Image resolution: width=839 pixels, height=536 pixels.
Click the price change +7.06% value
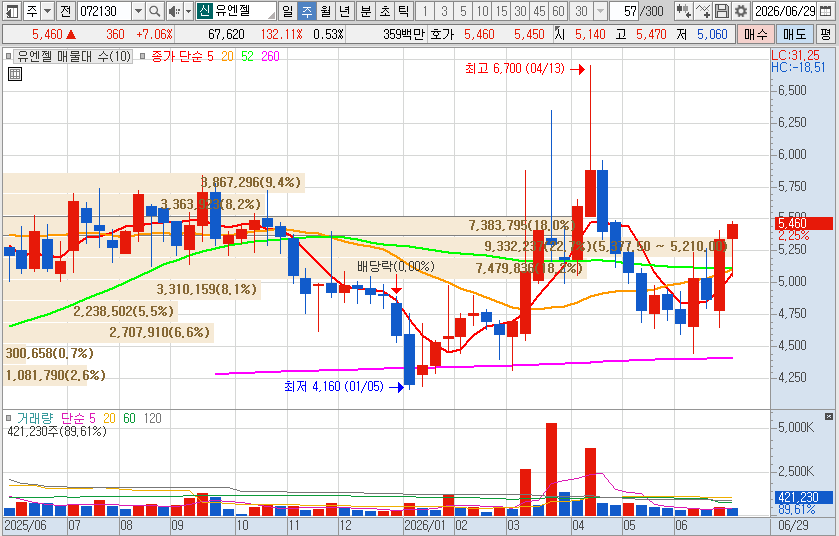pyautogui.click(x=154, y=35)
